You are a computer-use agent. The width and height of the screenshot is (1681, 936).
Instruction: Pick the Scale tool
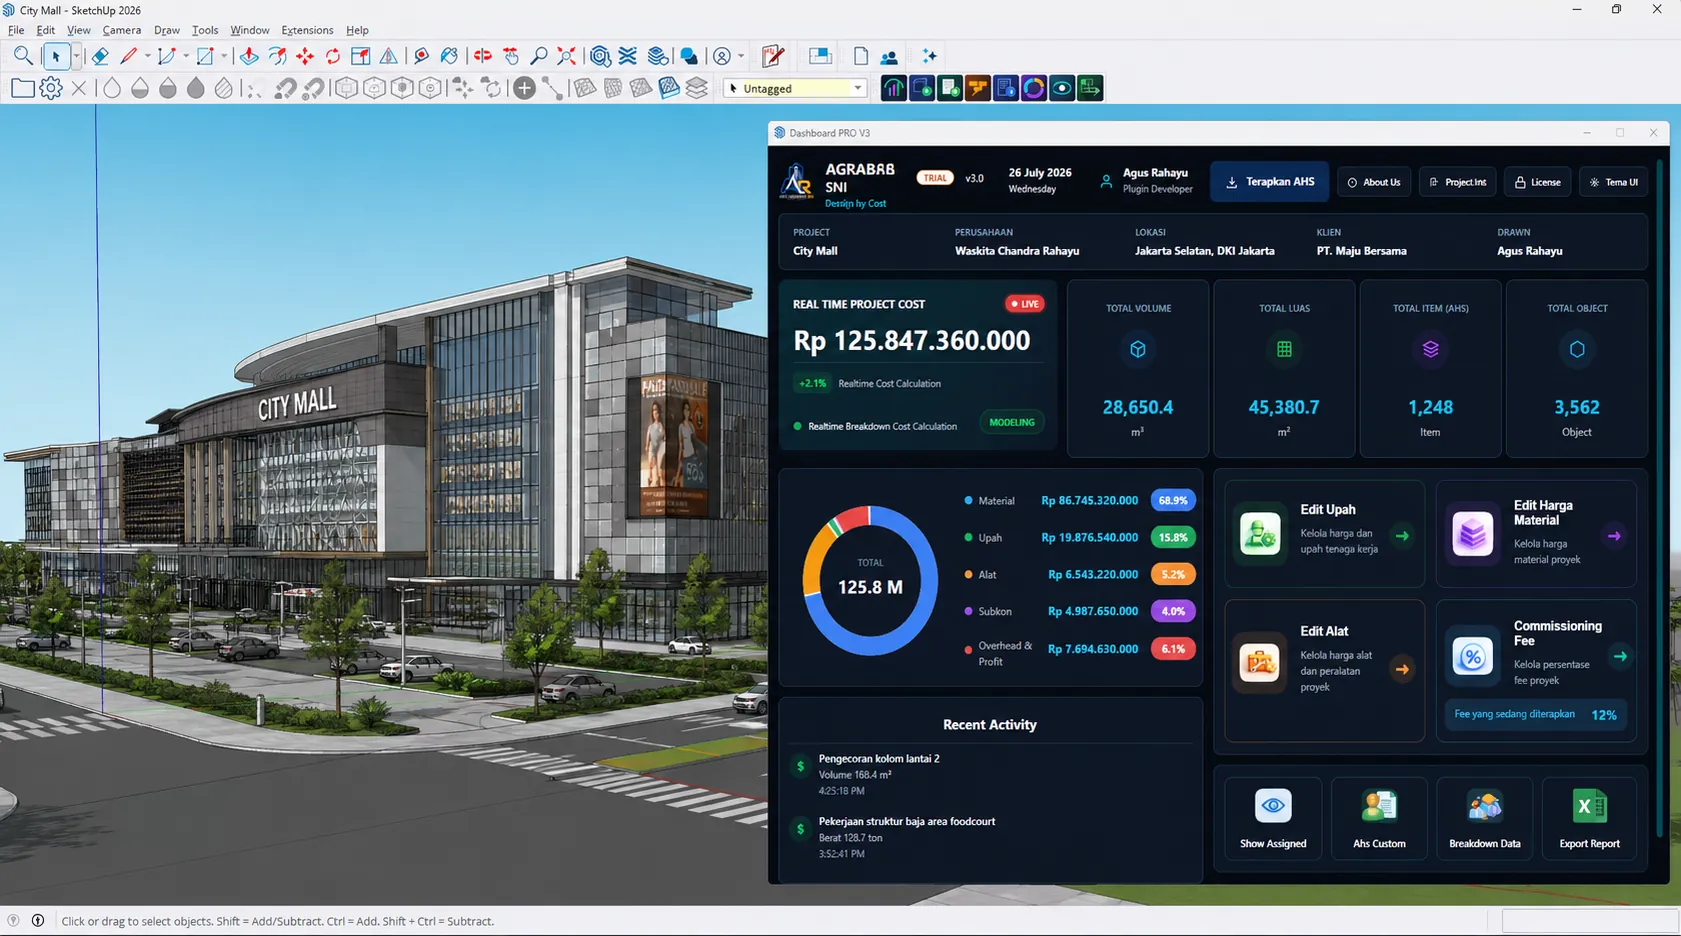361,56
